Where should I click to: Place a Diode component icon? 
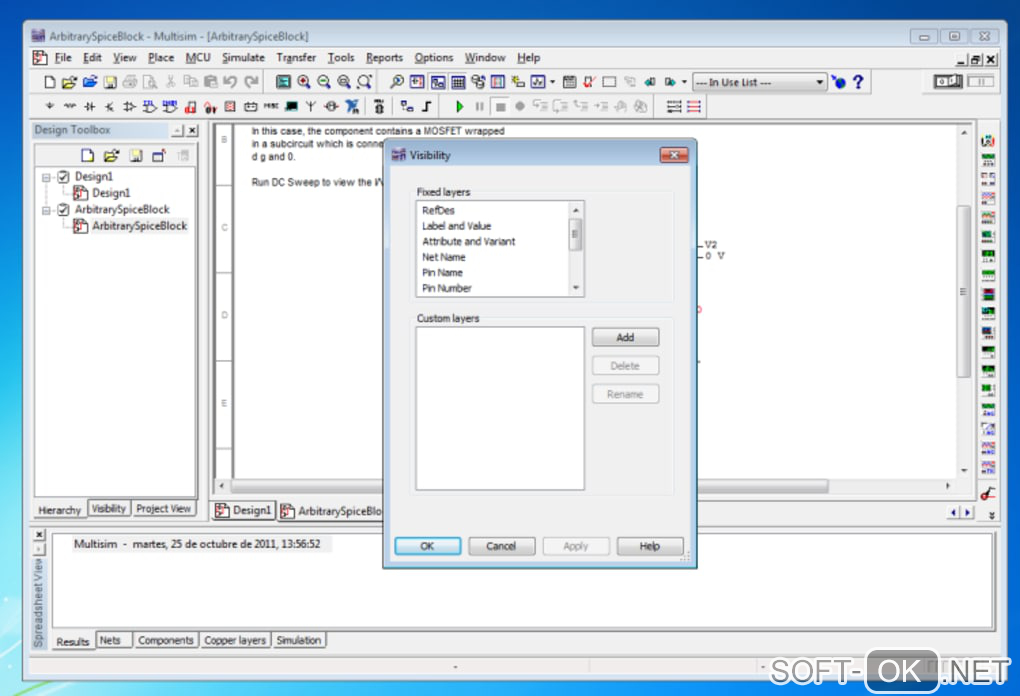click(x=90, y=106)
